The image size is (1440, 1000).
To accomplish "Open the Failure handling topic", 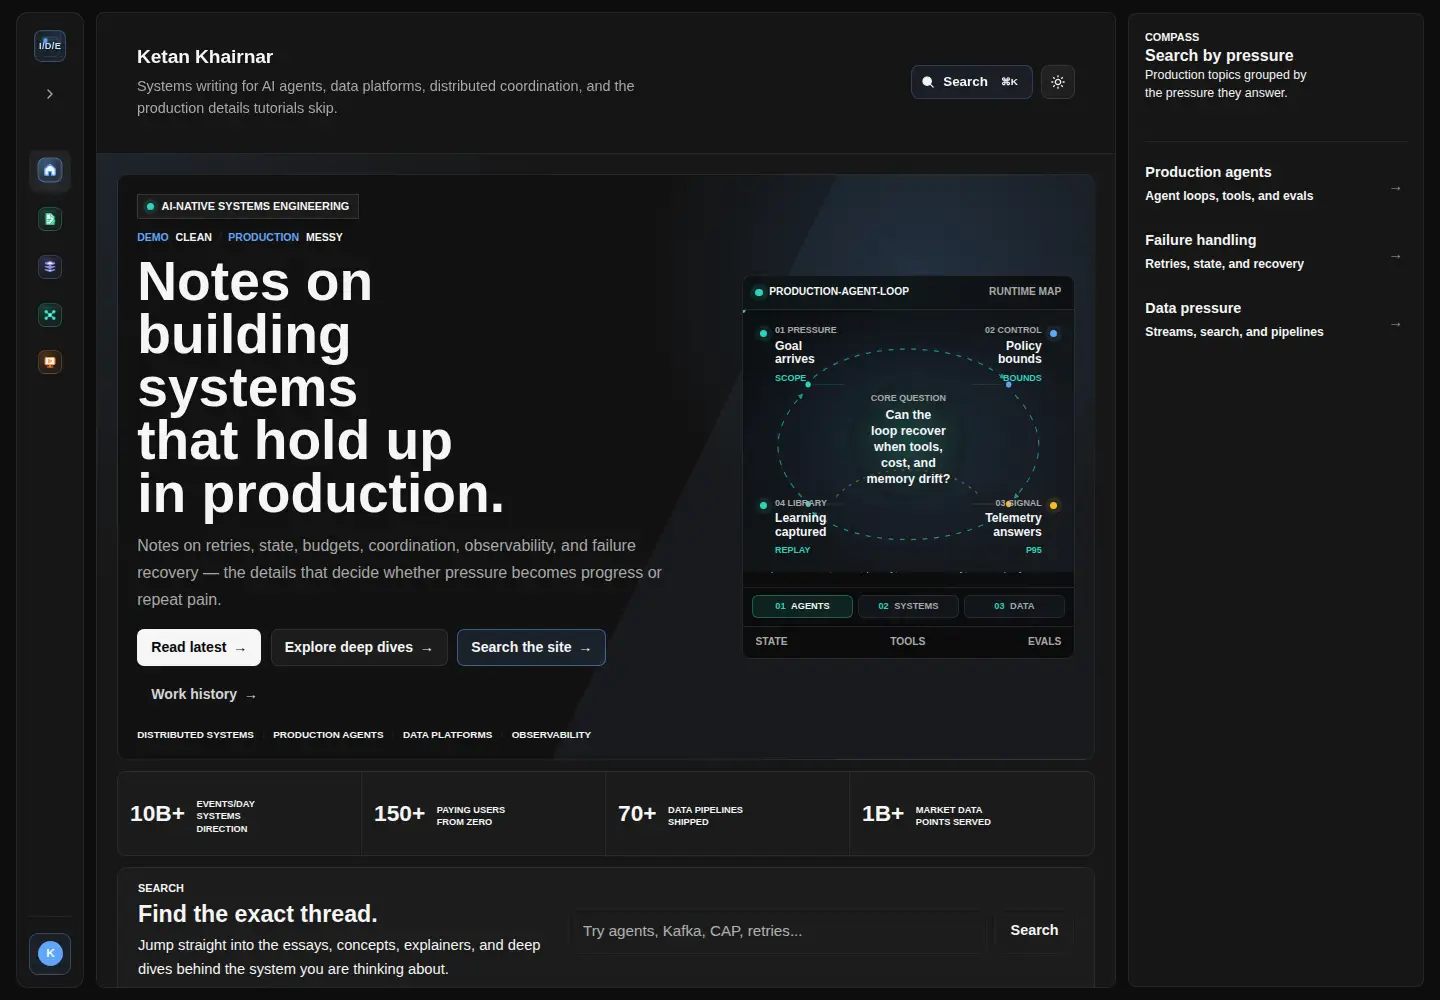I will tap(1275, 252).
